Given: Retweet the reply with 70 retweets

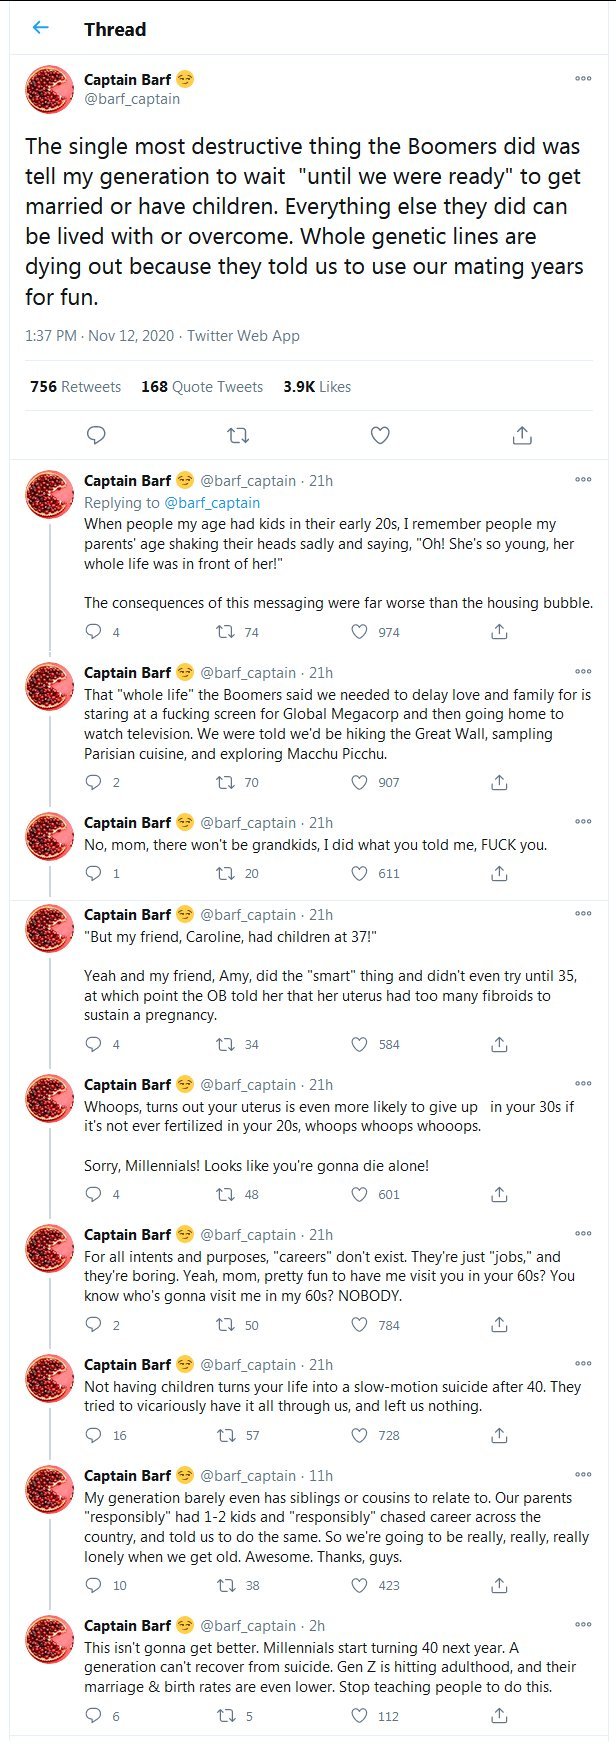Looking at the screenshot, I should click(x=225, y=782).
